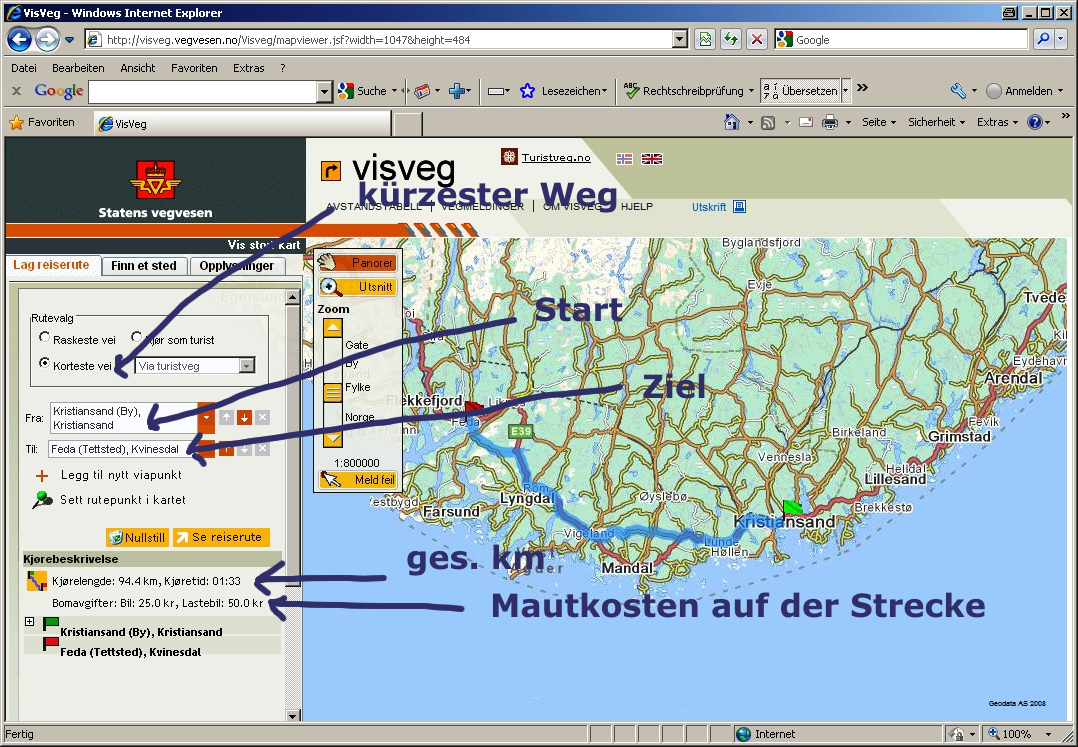The height and width of the screenshot is (747, 1078).
Task: Activate the Panorer pan tool
Action: point(357,263)
